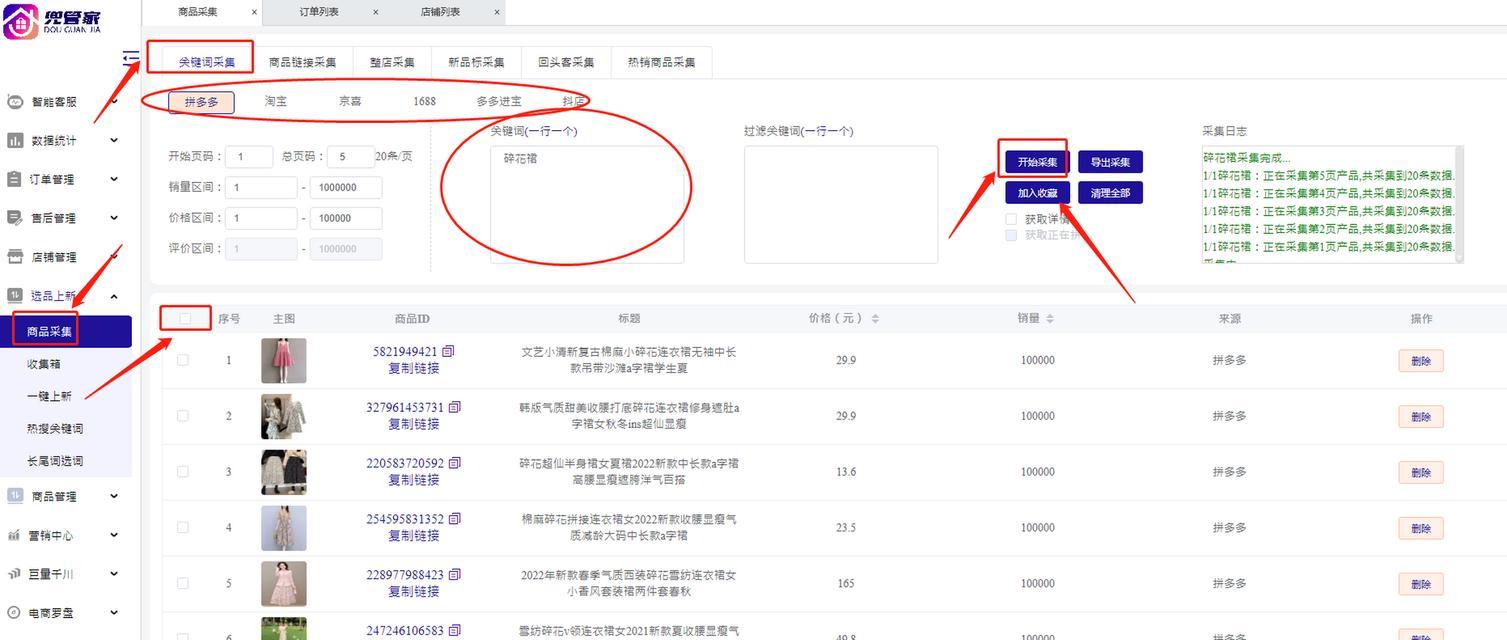The image size is (1507, 640).
Task: Open 热搜关键词 in the sidebar
Action: 54,428
